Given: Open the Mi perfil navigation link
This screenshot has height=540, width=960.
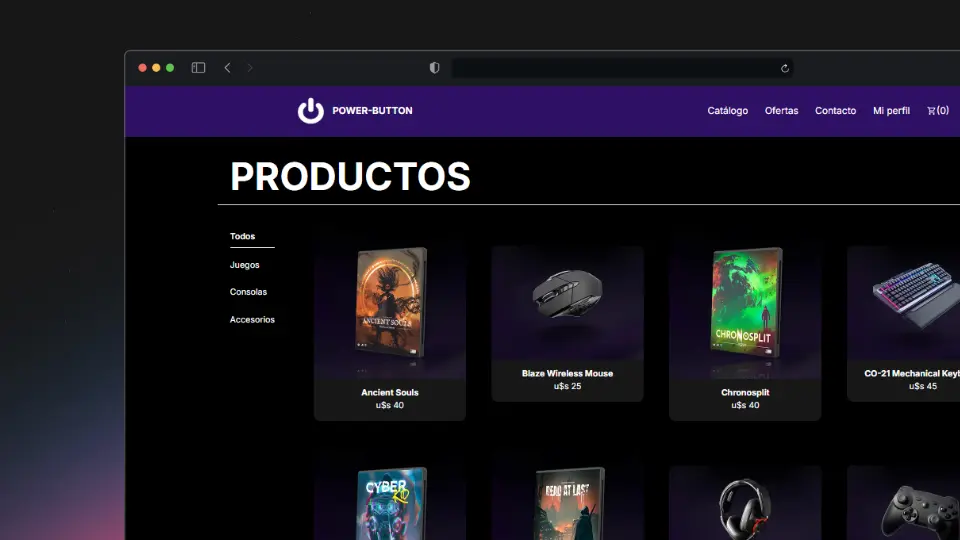Looking at the screenshot, I should click(891, 111).
